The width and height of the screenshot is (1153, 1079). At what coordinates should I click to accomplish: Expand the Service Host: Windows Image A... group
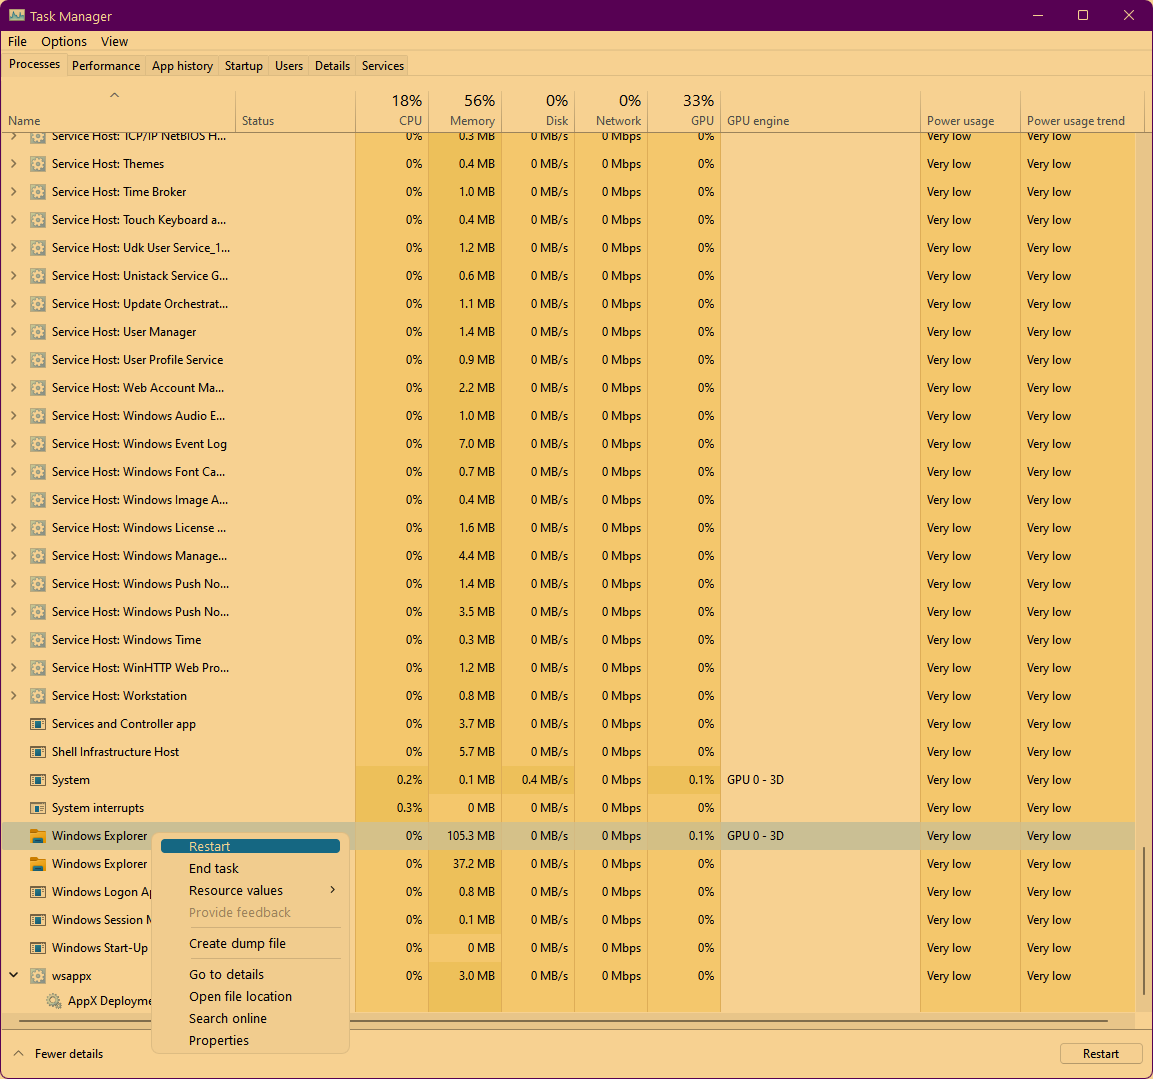coord(13,499)
